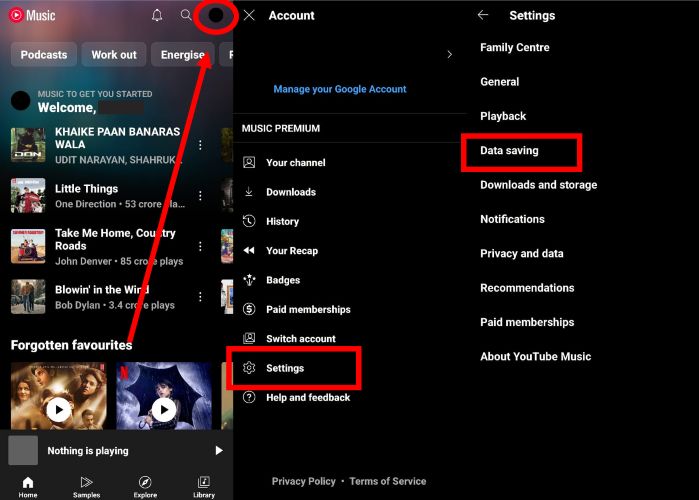Open the Explore tab
The image size is (699, 500).
click(x=145, y=486)
